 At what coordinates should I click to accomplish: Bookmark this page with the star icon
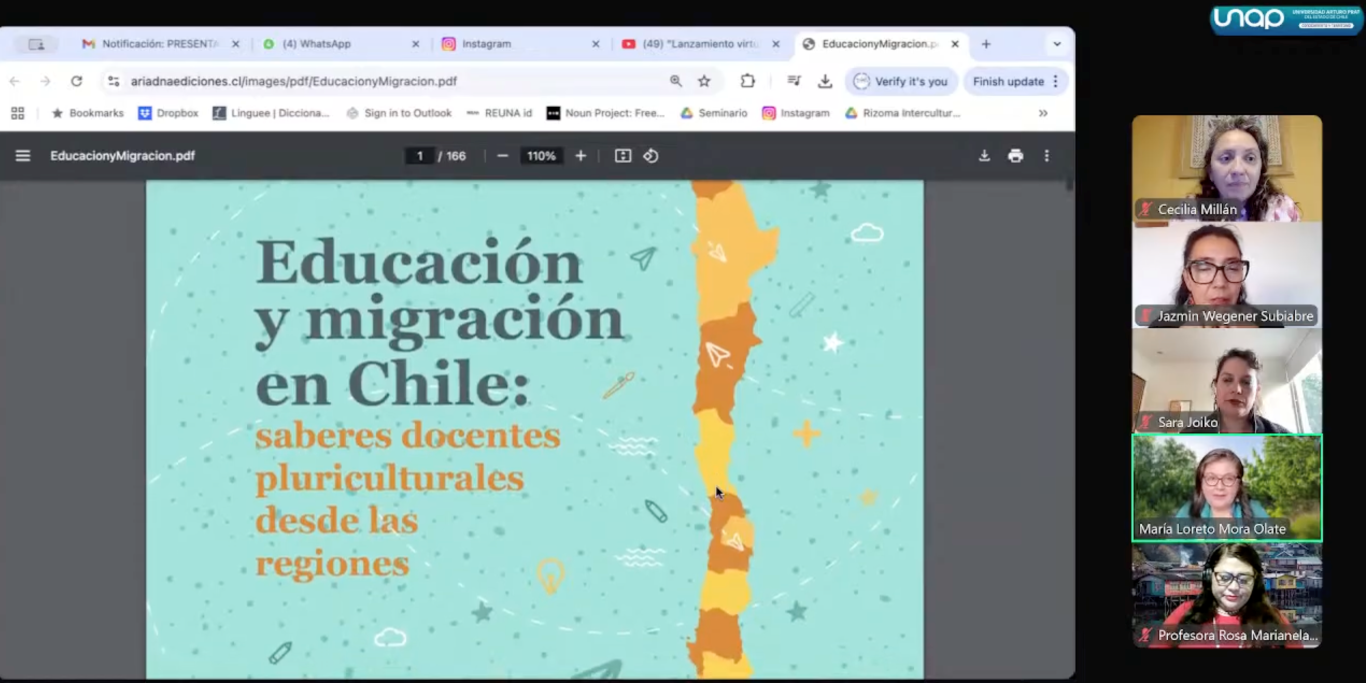(x=704, y=81)
